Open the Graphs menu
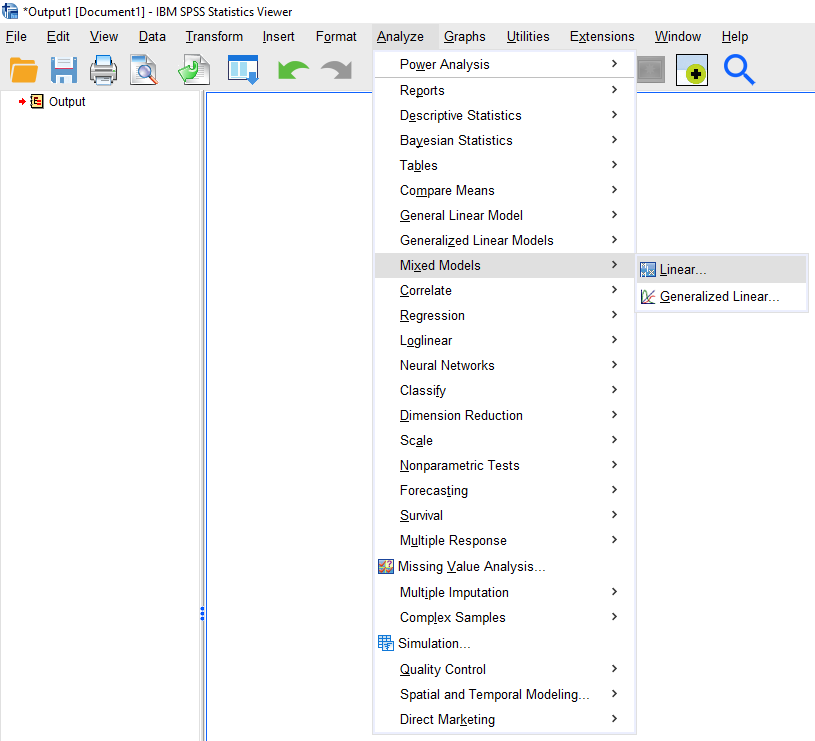The image size is (815, 741). (x=464, y=37)
